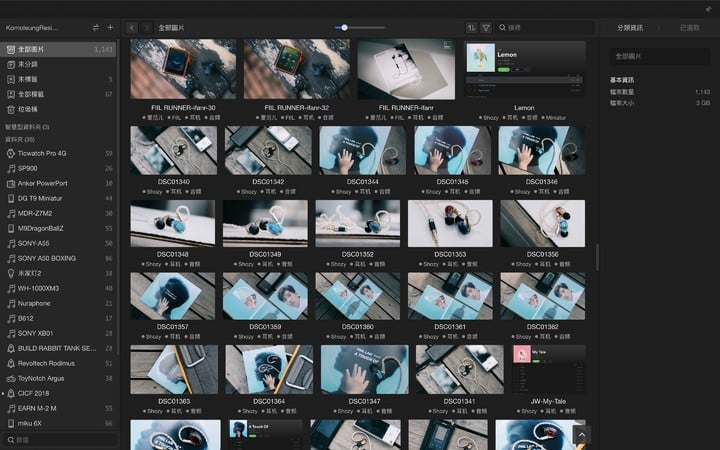The image size is (720, 450).
Task: Click the switch library icon beside KomoleungResi
Action: pyautogui.click(x=96, y=28)
